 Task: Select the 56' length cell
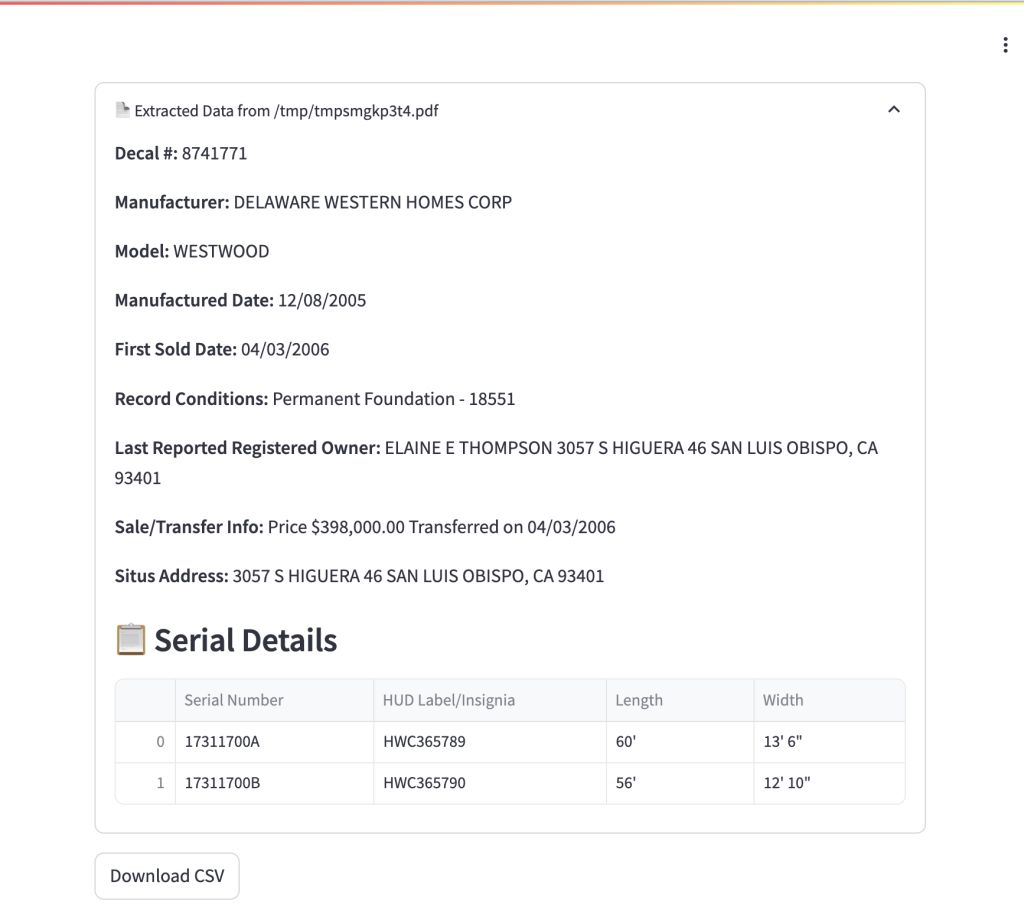tap(626, 783)
